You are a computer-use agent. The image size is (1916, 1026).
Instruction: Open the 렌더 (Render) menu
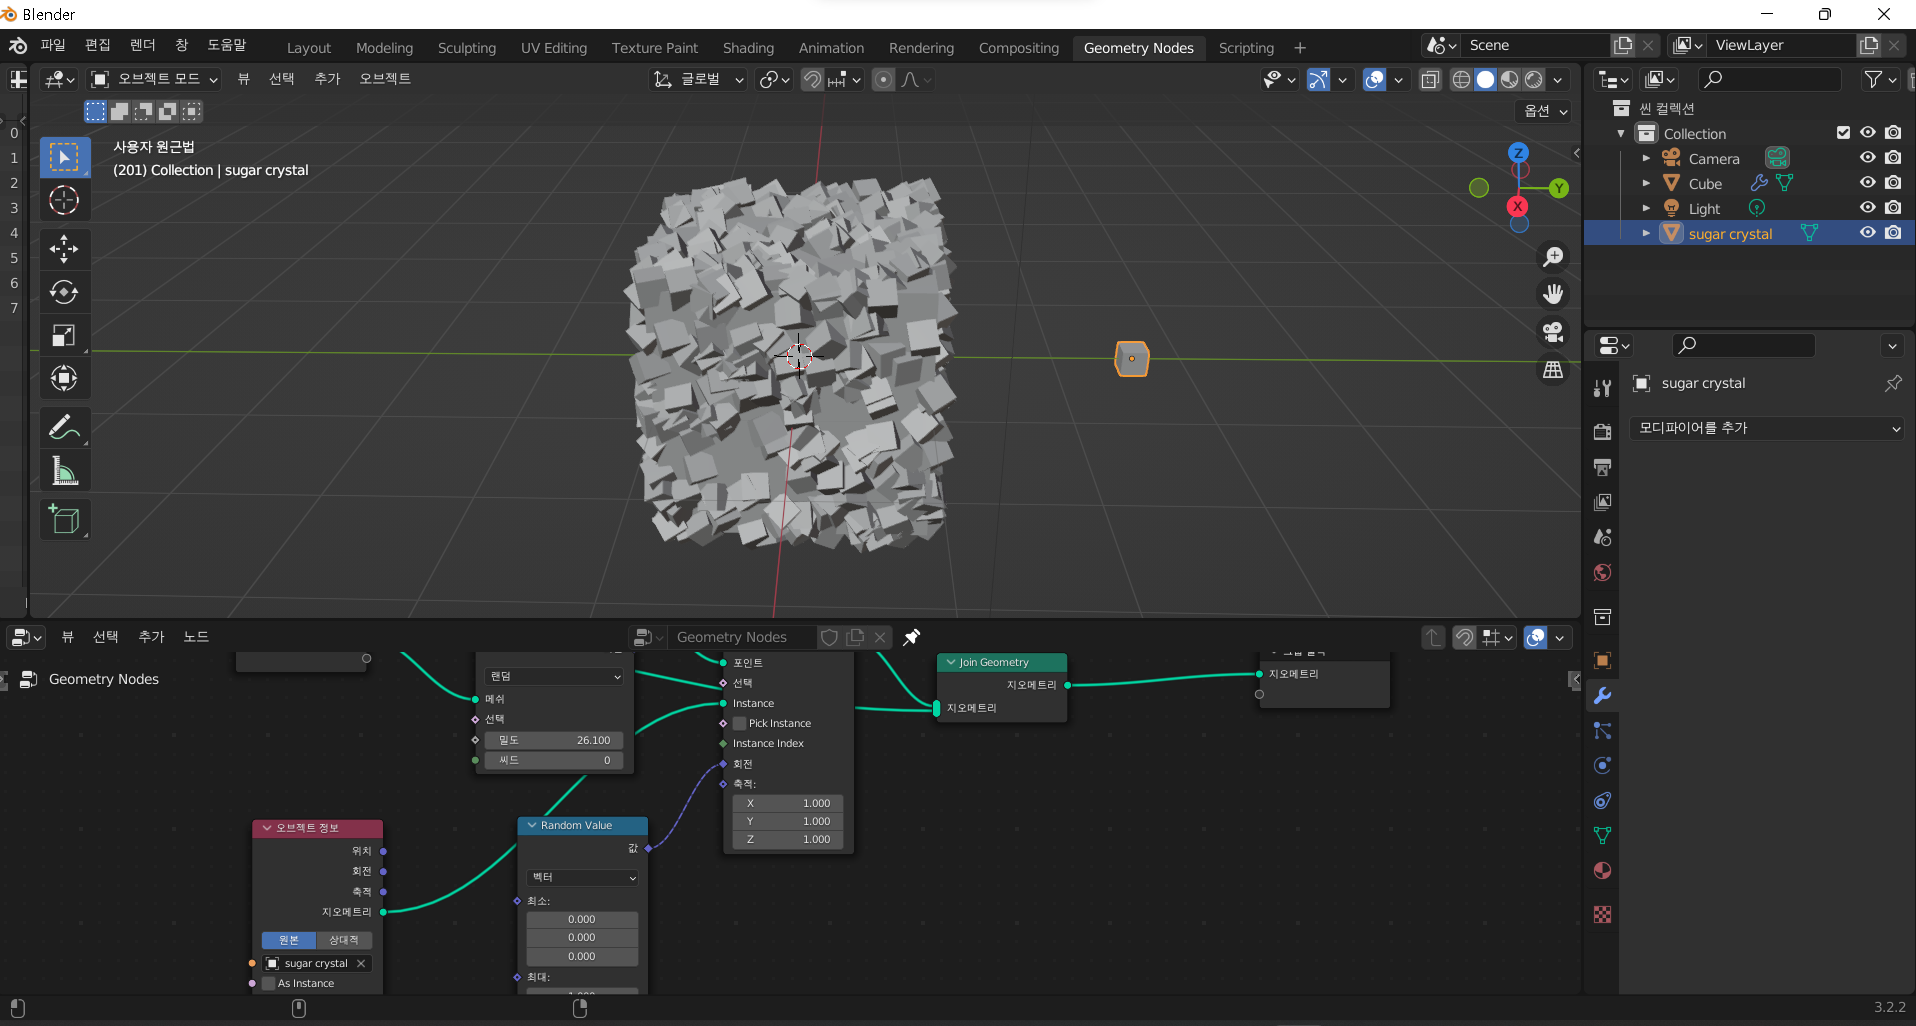[x=143, y=45]
